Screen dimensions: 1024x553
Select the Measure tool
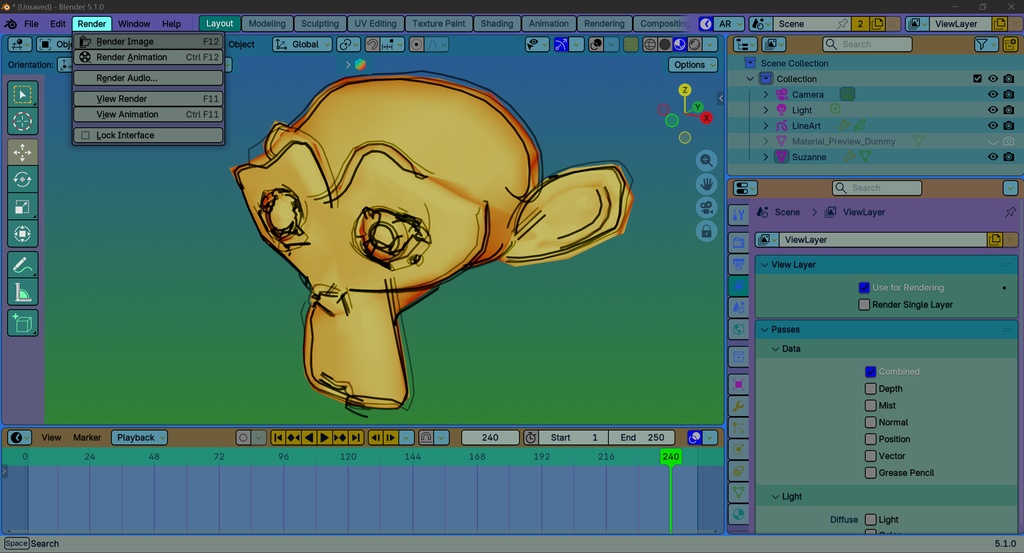coord(22,292)
